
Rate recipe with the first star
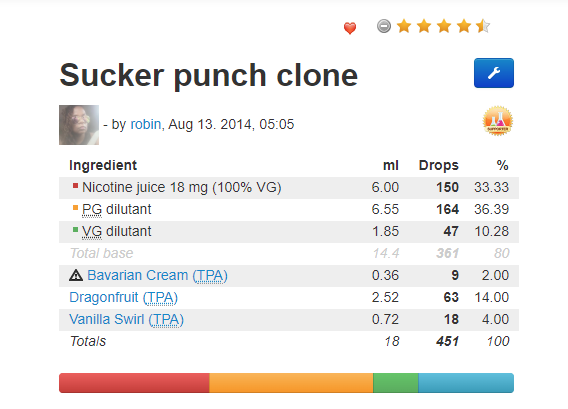(x=404, y=26)
